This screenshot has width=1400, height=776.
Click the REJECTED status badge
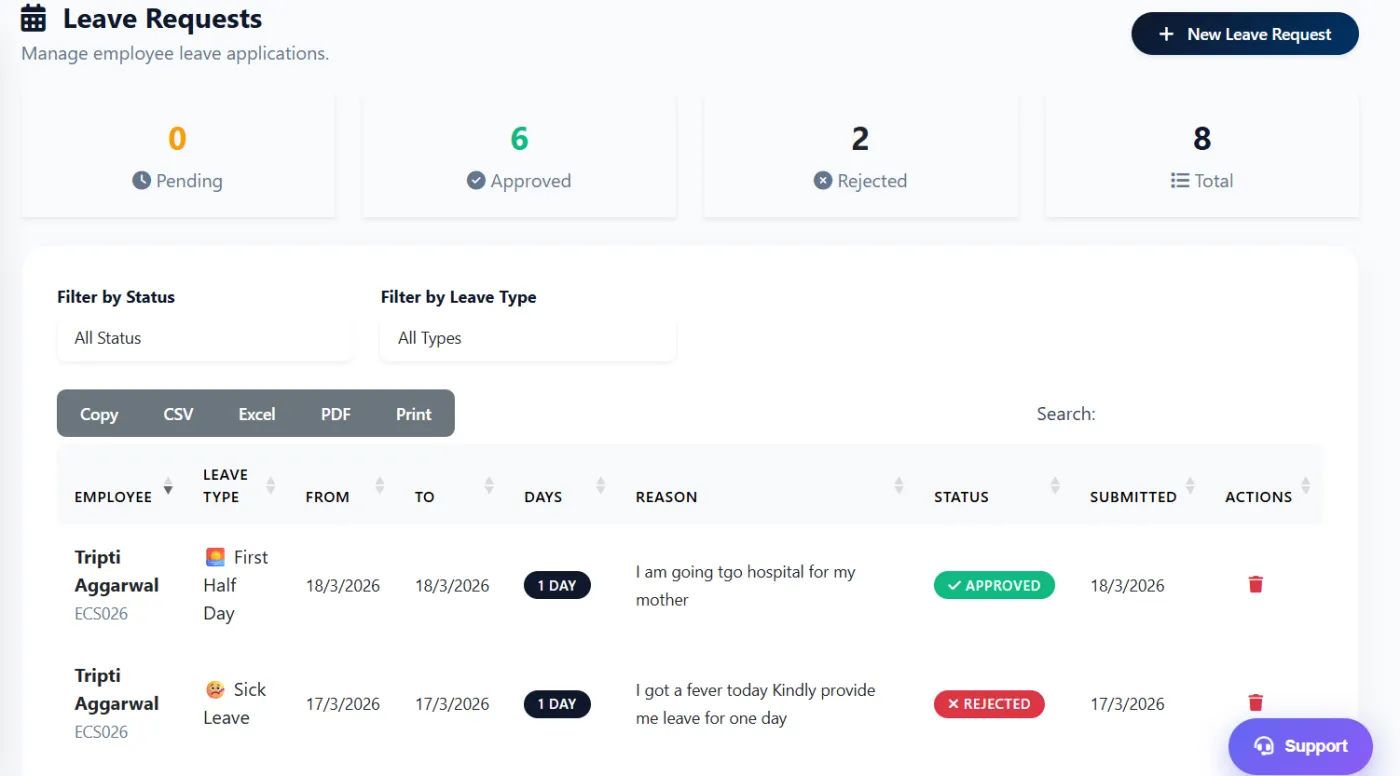point(989,704)
